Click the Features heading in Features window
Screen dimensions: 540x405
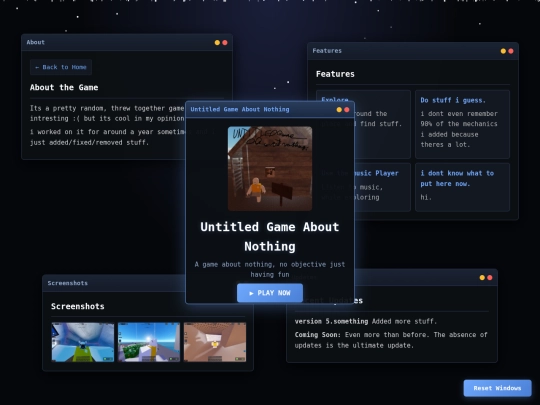point(335,74)
